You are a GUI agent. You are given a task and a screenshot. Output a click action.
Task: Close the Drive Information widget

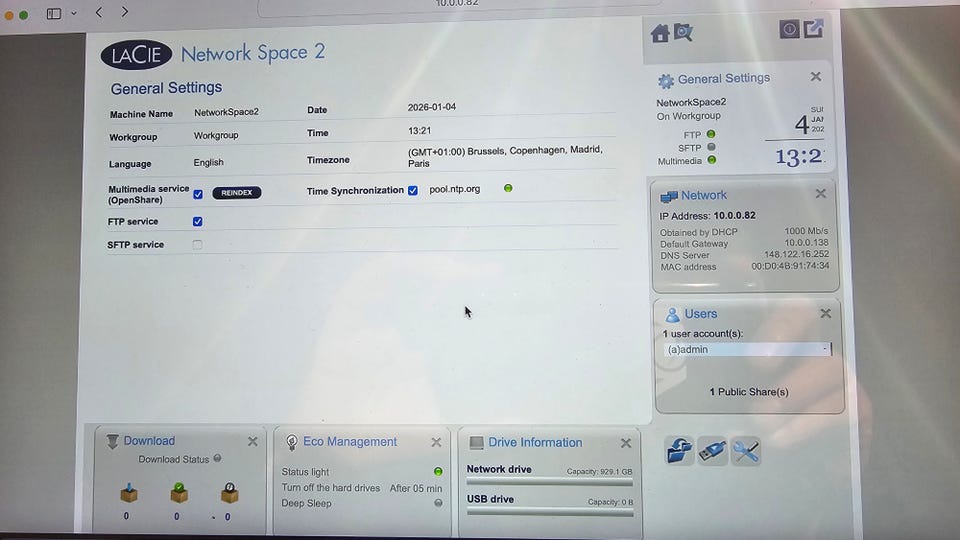(x=625, y=443)
